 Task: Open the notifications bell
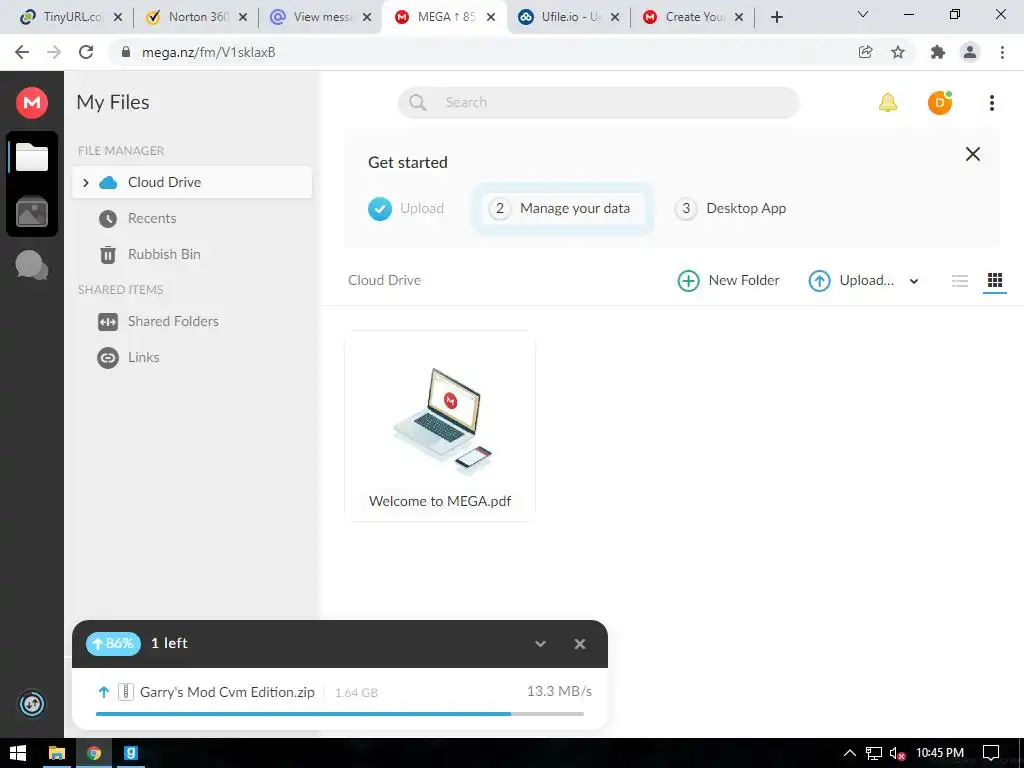[x=888, y=103]
